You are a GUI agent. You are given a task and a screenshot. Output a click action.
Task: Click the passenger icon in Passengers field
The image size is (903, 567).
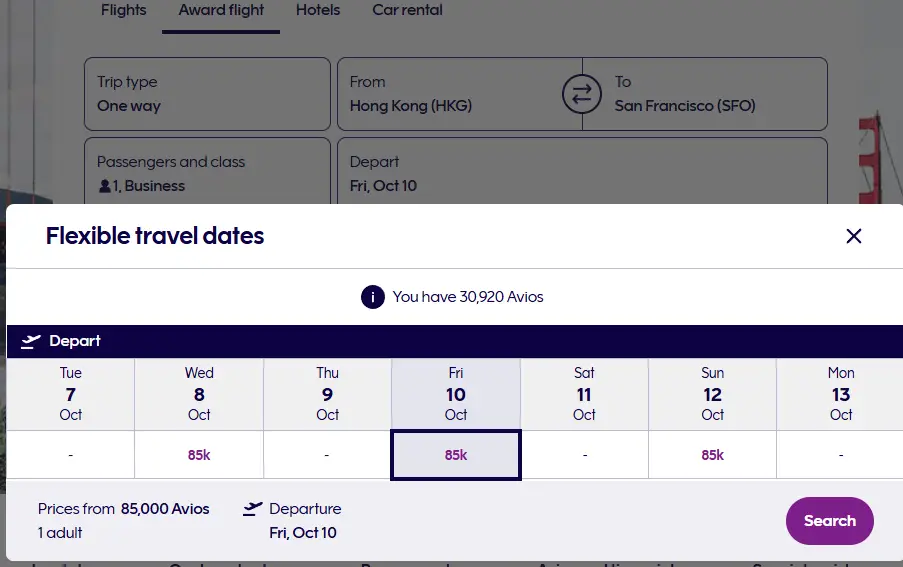(104, 186)
